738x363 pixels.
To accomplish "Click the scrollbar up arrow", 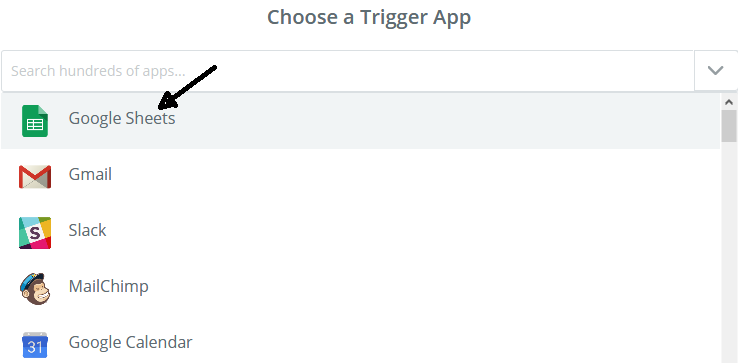I will tap(729, 102).
